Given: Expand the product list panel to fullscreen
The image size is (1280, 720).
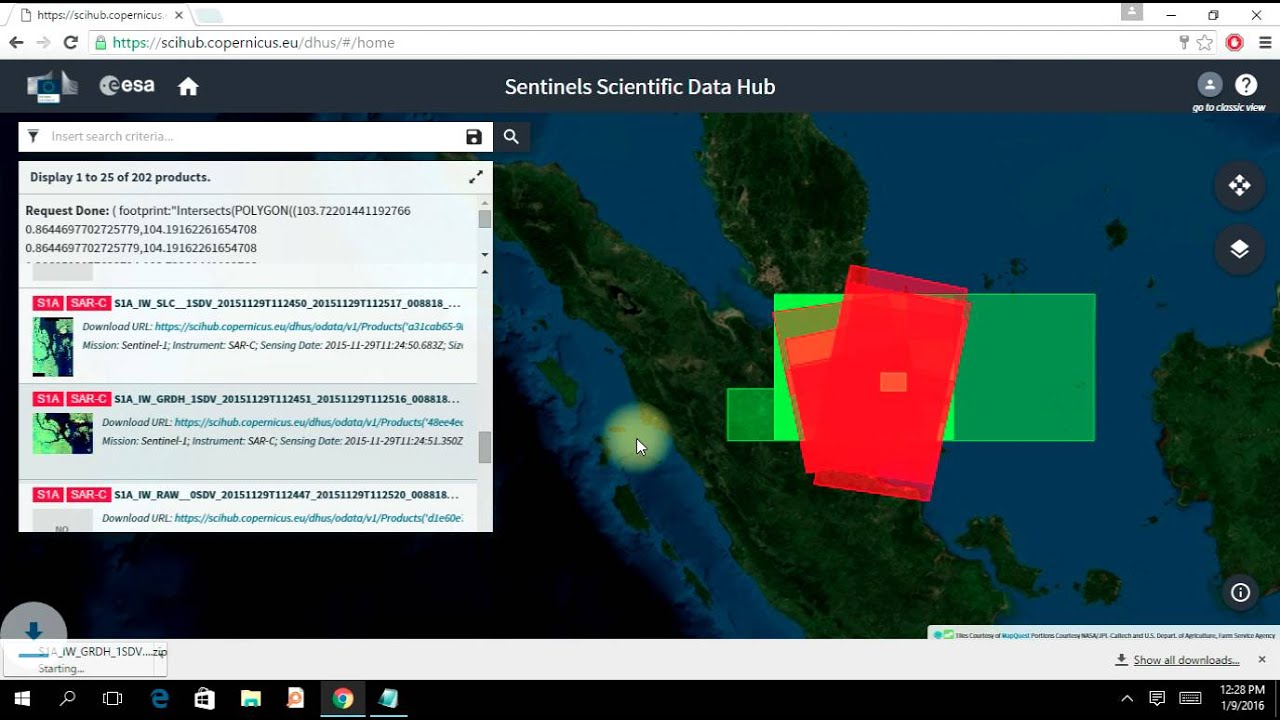Looking at the screenshot, I should pos(476,177).
